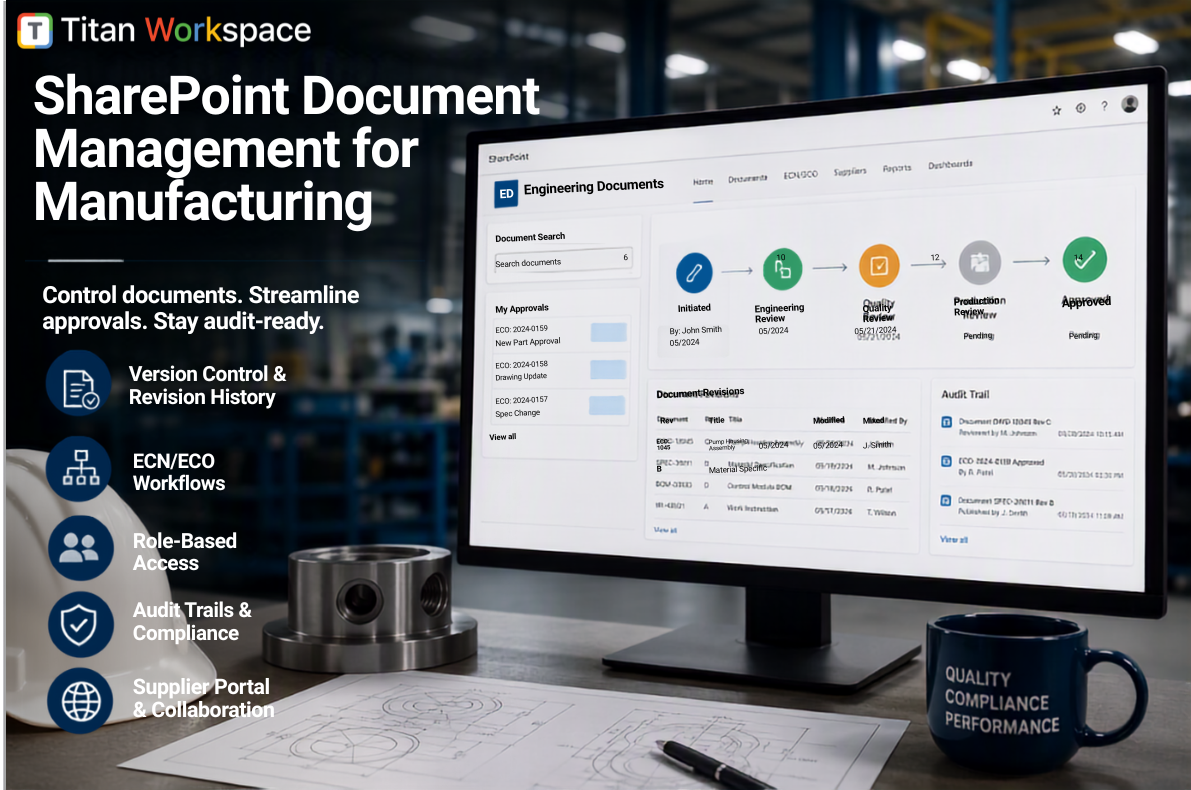Open the settings gear icon in header
Viewport: 1191px width, 790px height.
[1080, 108]
